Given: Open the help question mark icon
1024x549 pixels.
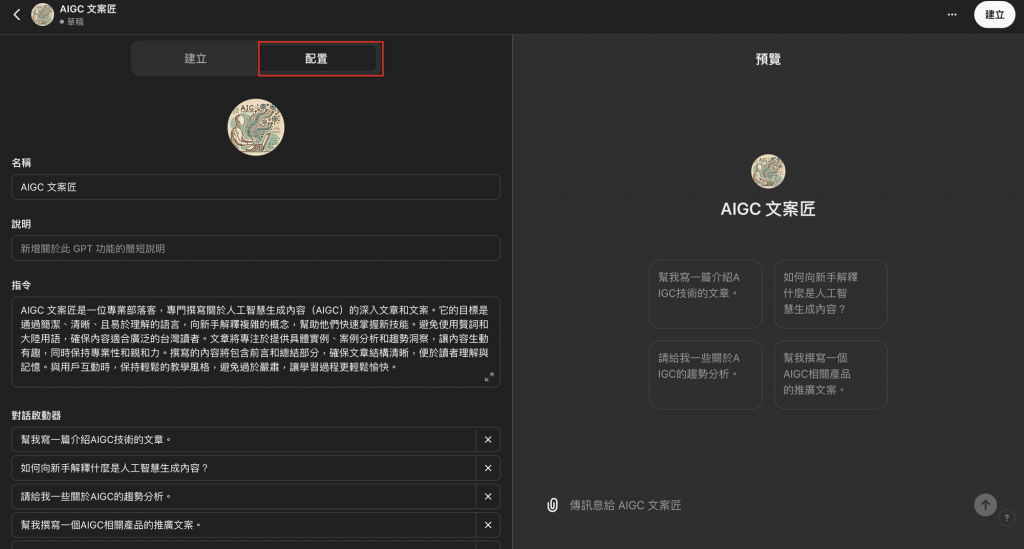Looking at the screenshot, I should pyautogui.click(x=1006, y=518).
